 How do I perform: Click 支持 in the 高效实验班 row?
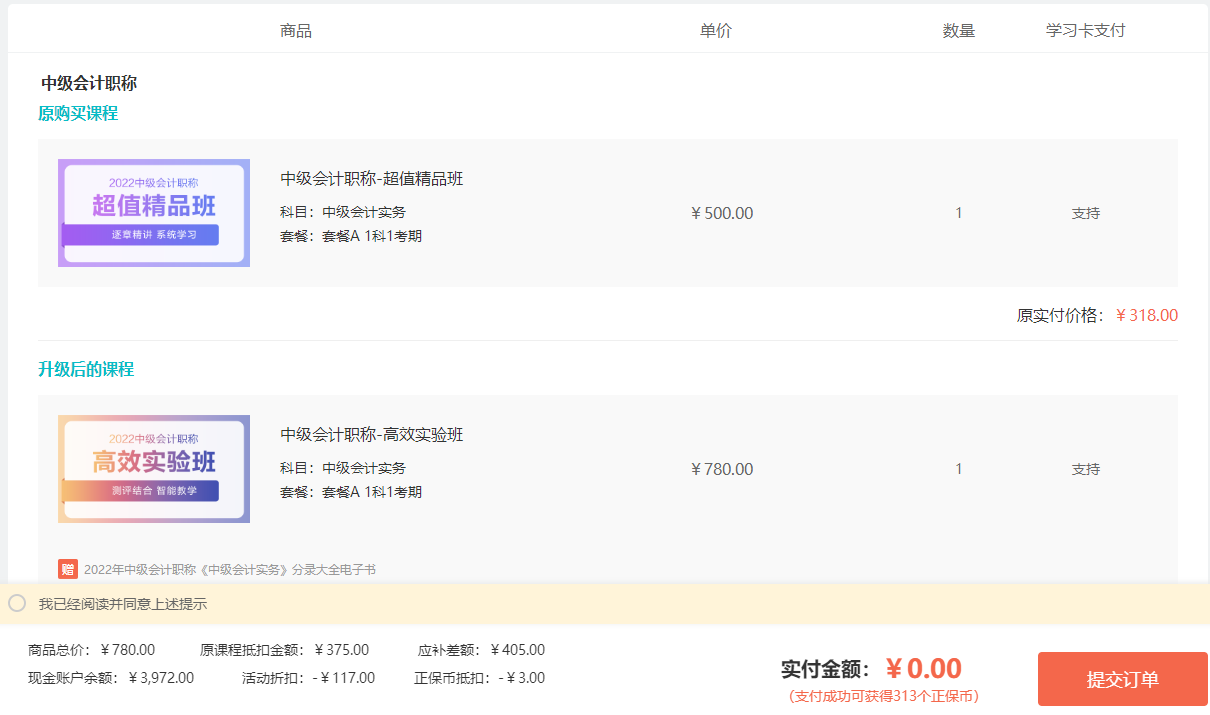pos(1085,469)
